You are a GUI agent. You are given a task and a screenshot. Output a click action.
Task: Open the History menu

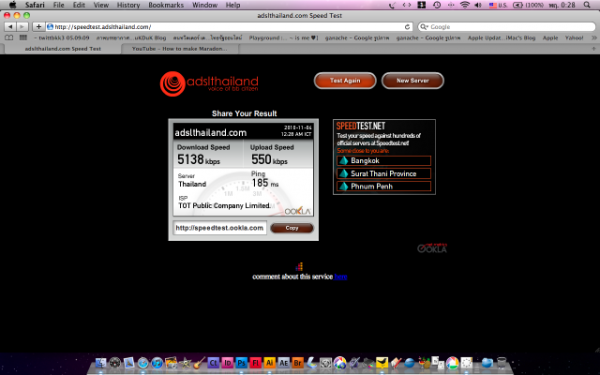tap(128, 5)
